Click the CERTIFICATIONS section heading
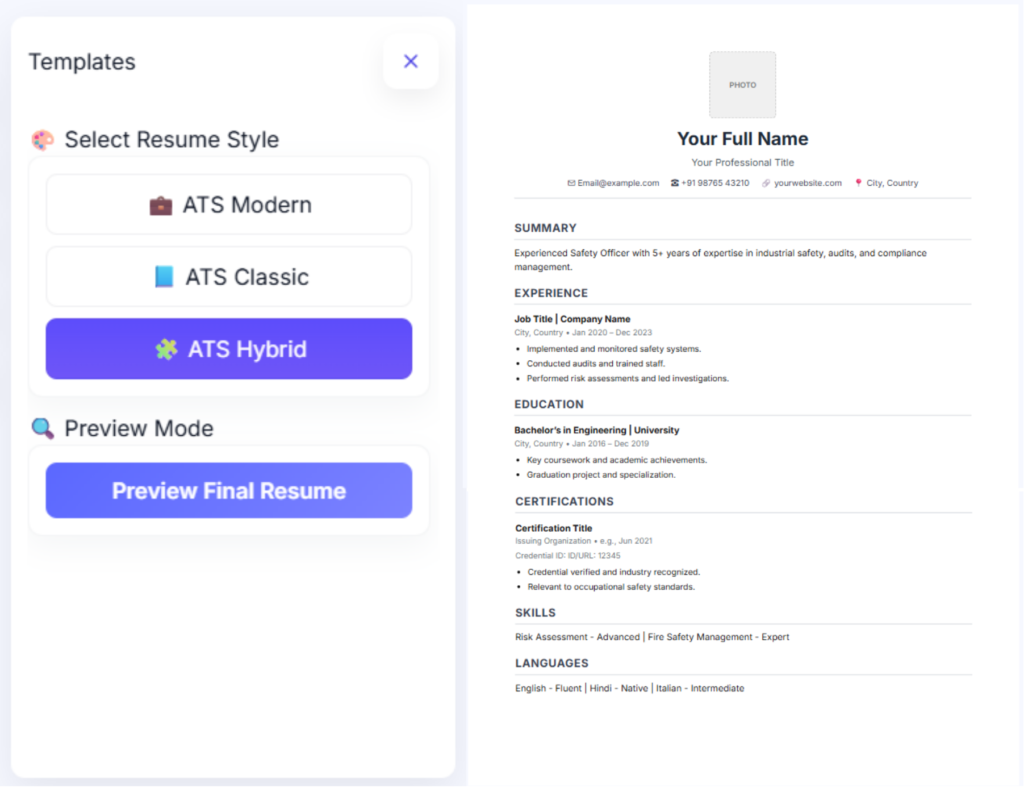The height and width of the screenshot is (788, 1024). point(564,501)
